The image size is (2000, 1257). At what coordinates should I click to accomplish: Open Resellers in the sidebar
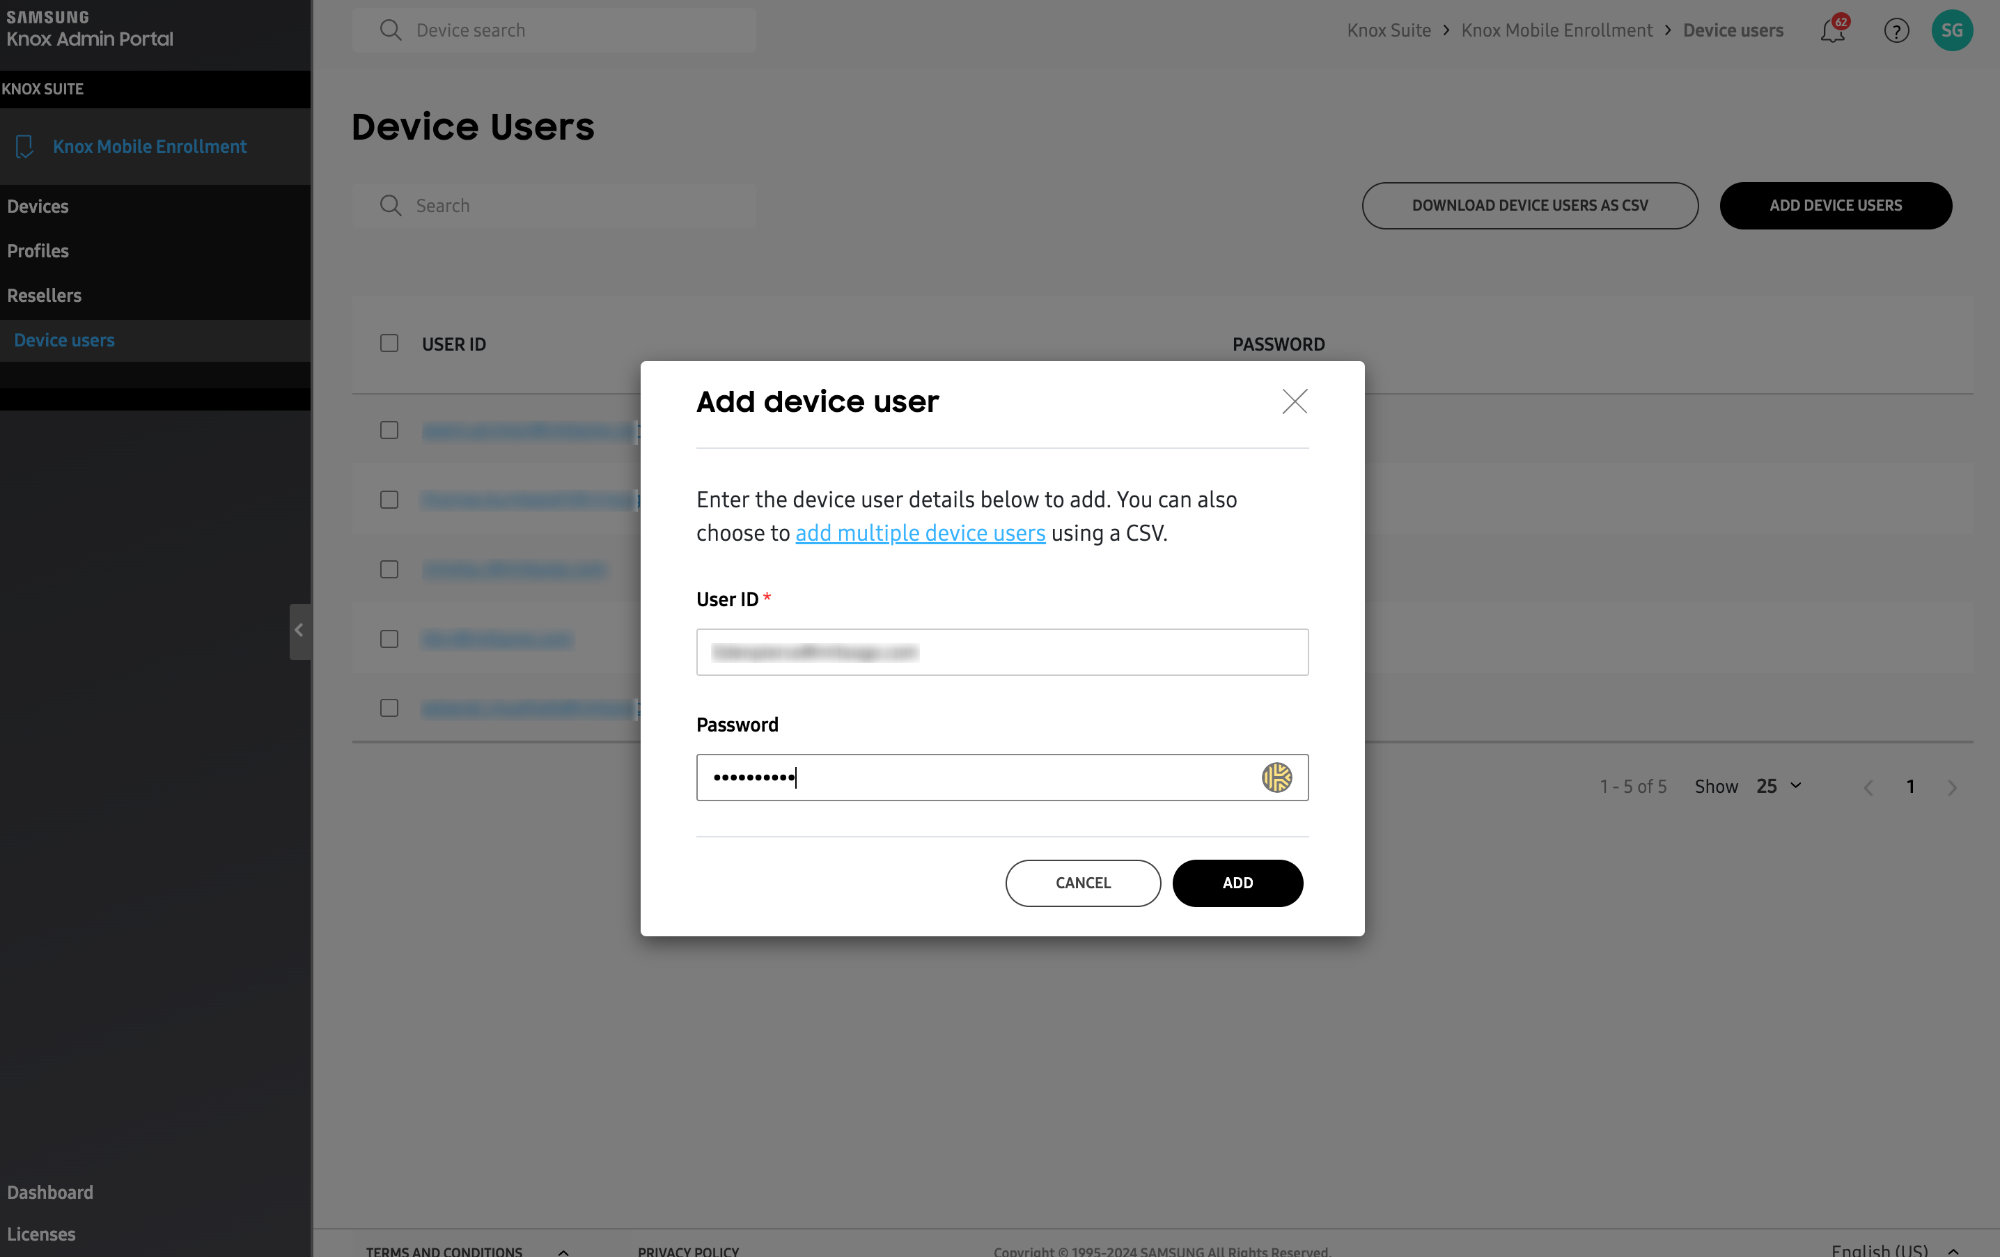(44, 296)
